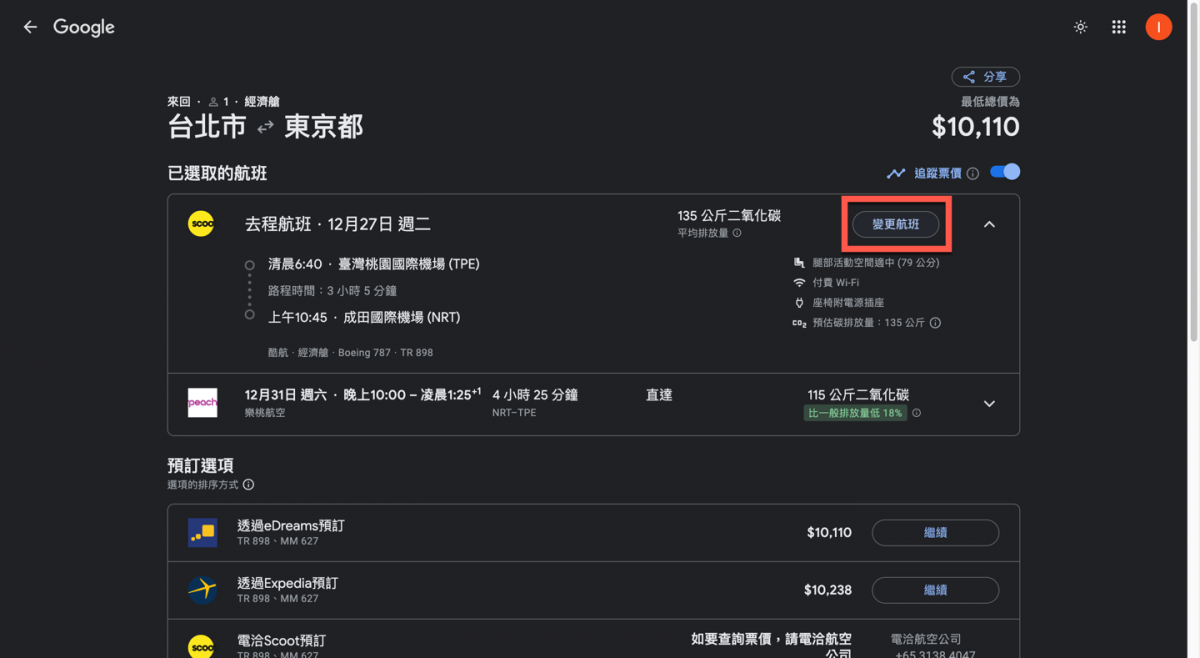
Task: Click the power outlet icon
Action: 799,303
